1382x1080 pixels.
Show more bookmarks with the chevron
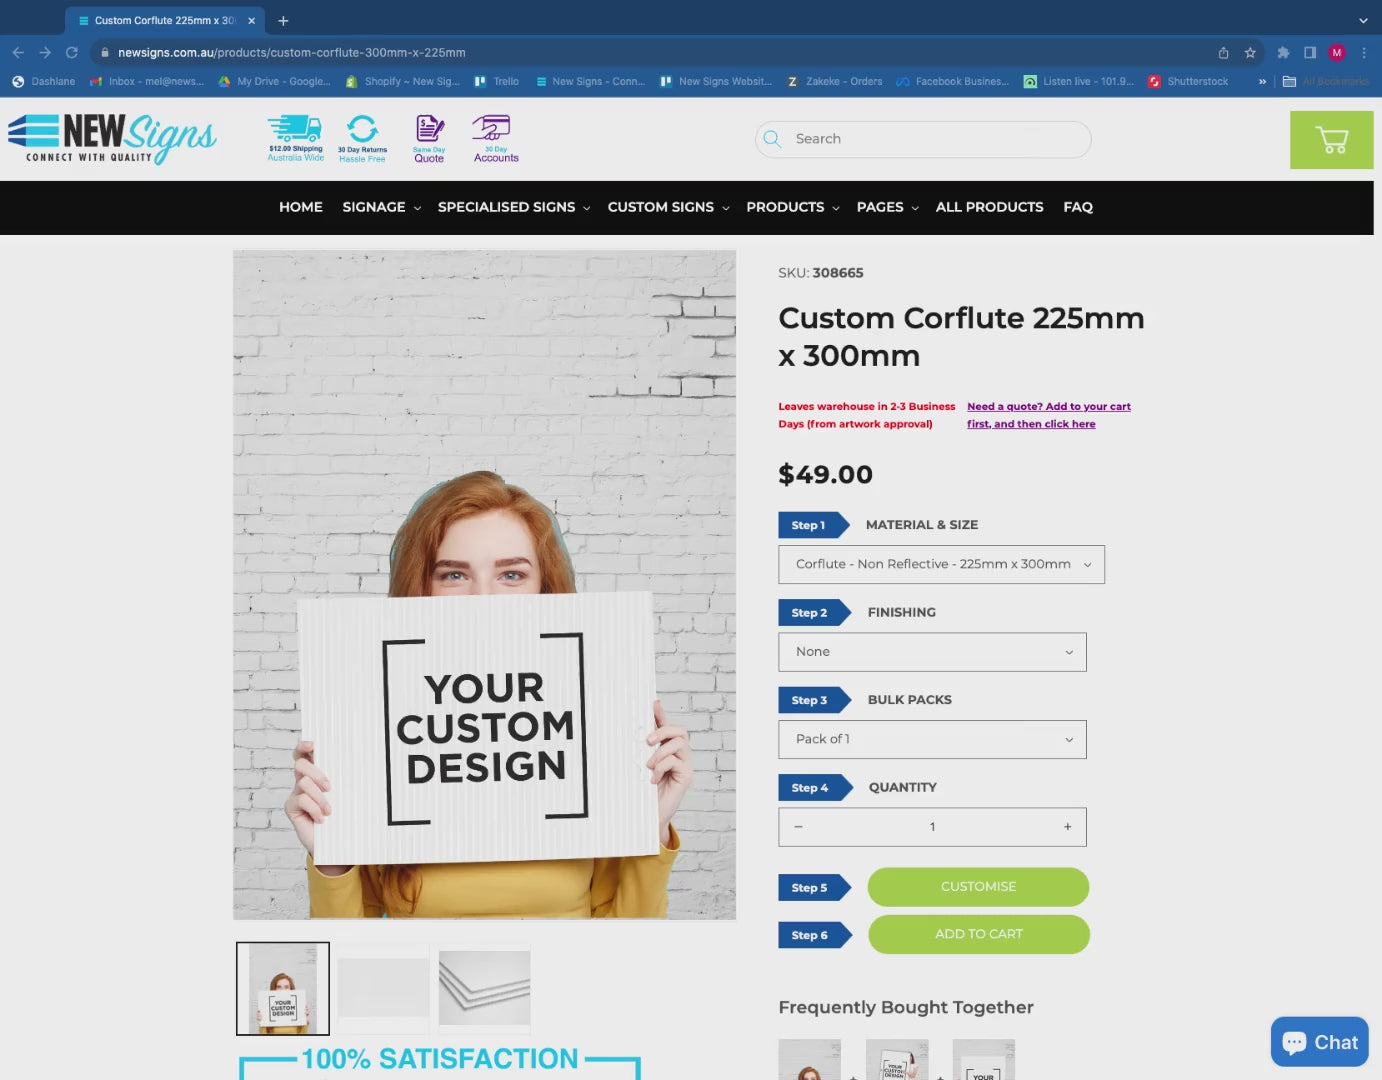point(1262,81)
